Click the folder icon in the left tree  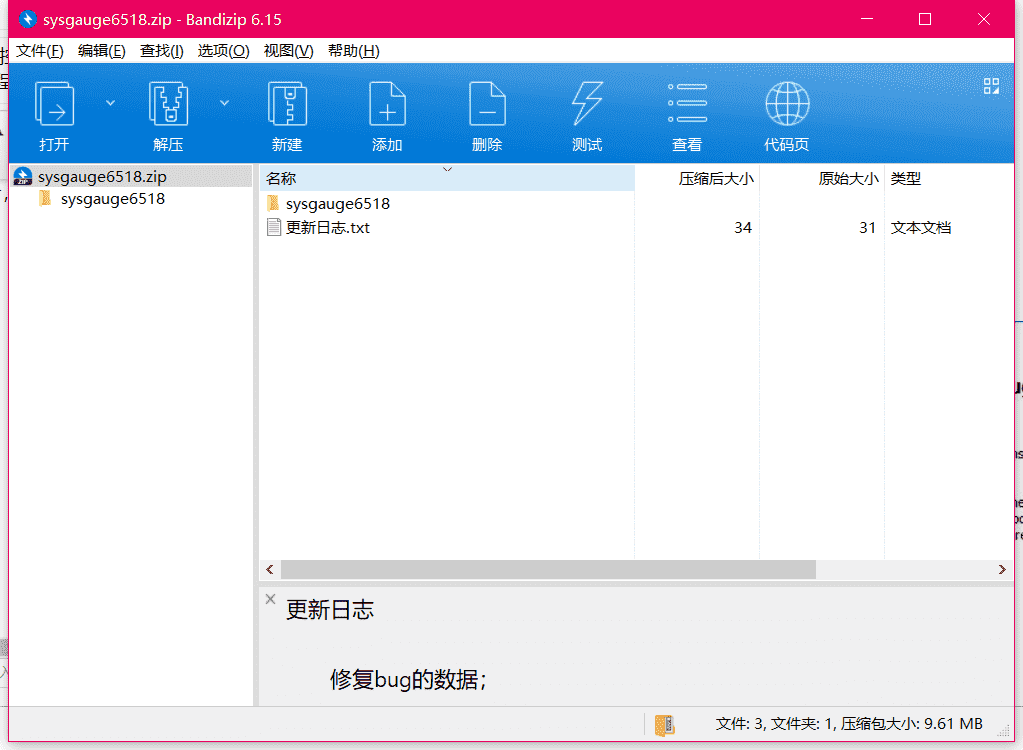coord(46,198)
